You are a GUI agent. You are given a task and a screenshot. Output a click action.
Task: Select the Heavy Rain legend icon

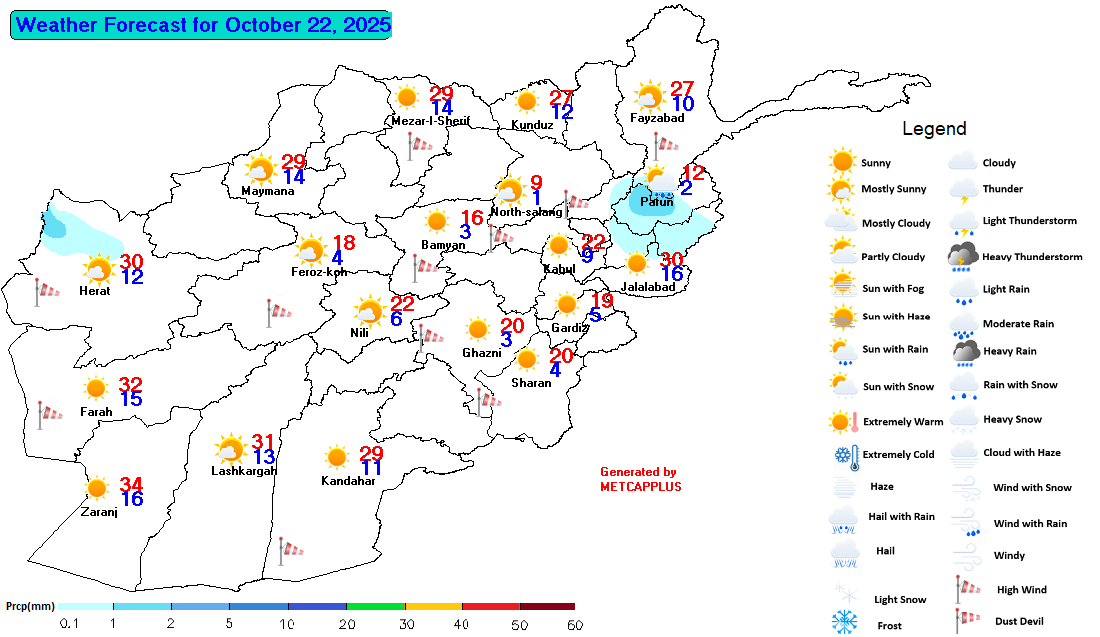tap(965, 351)
